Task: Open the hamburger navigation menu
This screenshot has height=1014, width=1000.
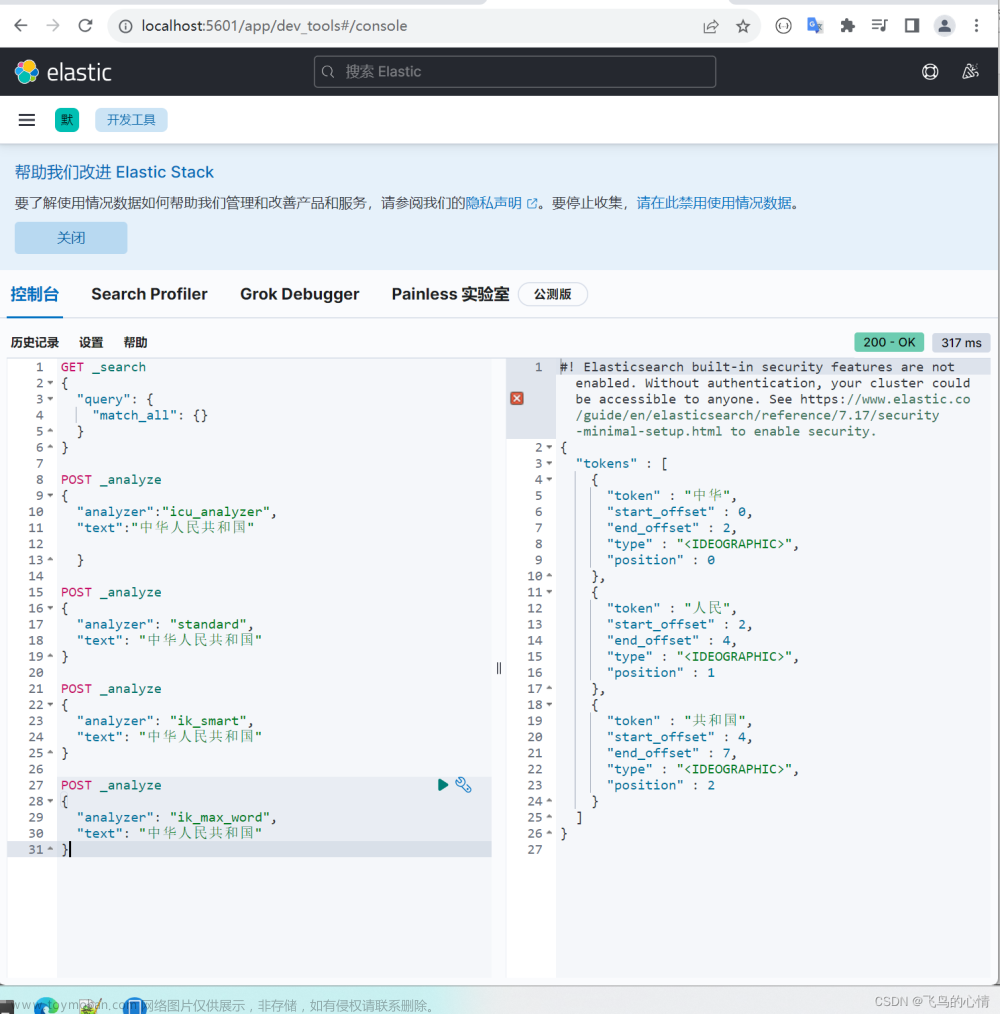Action: (27, 120)
